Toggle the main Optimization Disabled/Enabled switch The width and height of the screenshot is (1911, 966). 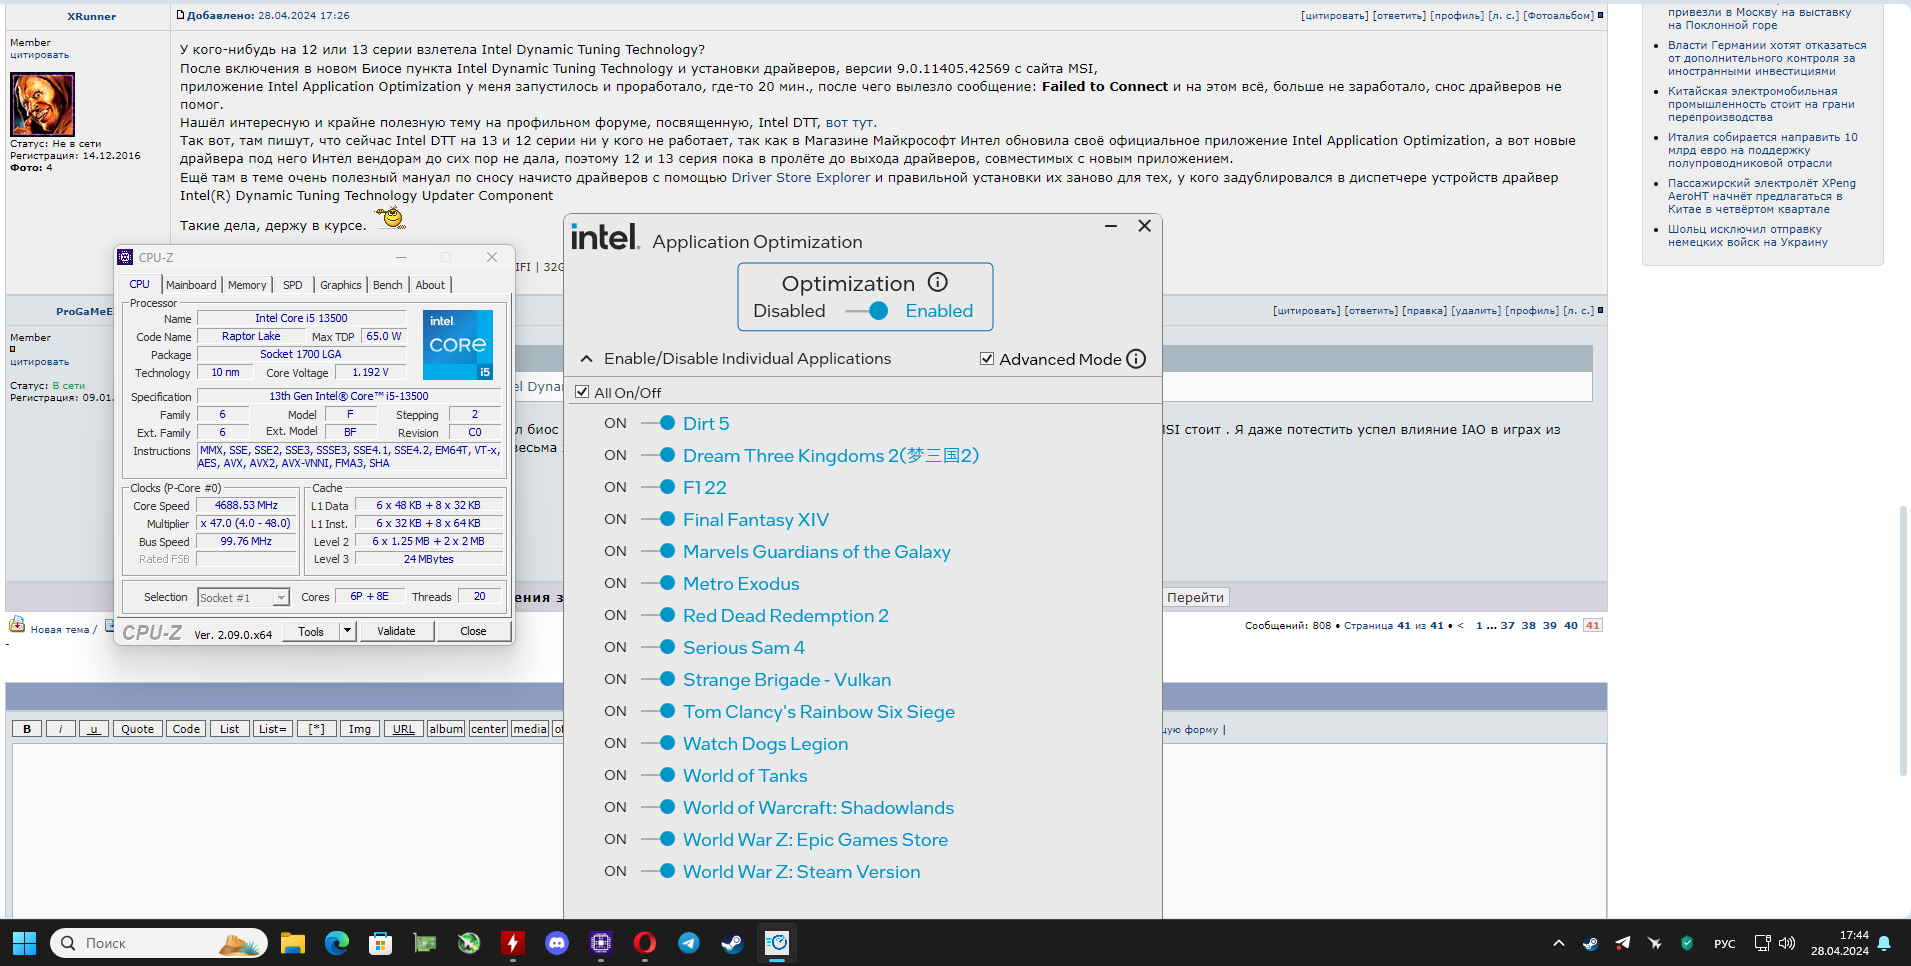(x=867, y=311)
